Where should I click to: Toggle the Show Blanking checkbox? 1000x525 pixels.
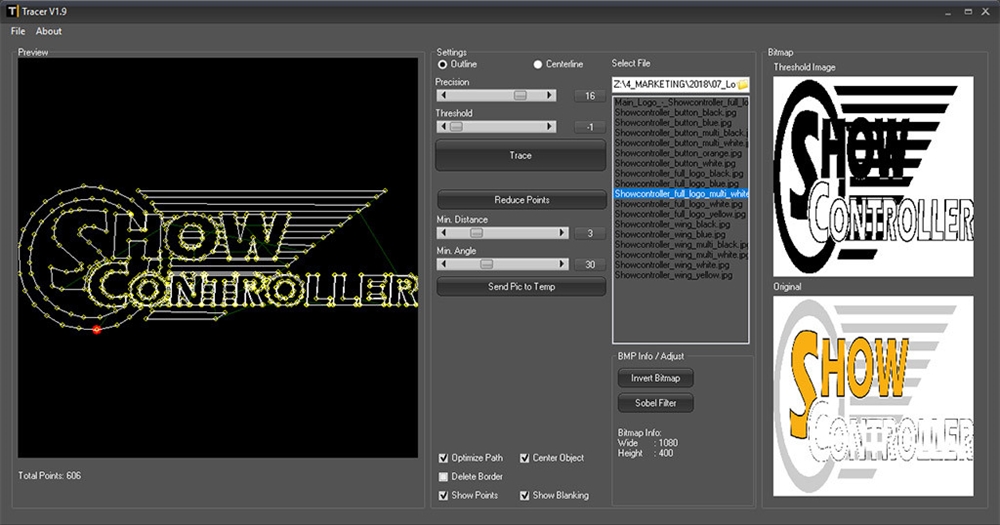tap(525, 496)
